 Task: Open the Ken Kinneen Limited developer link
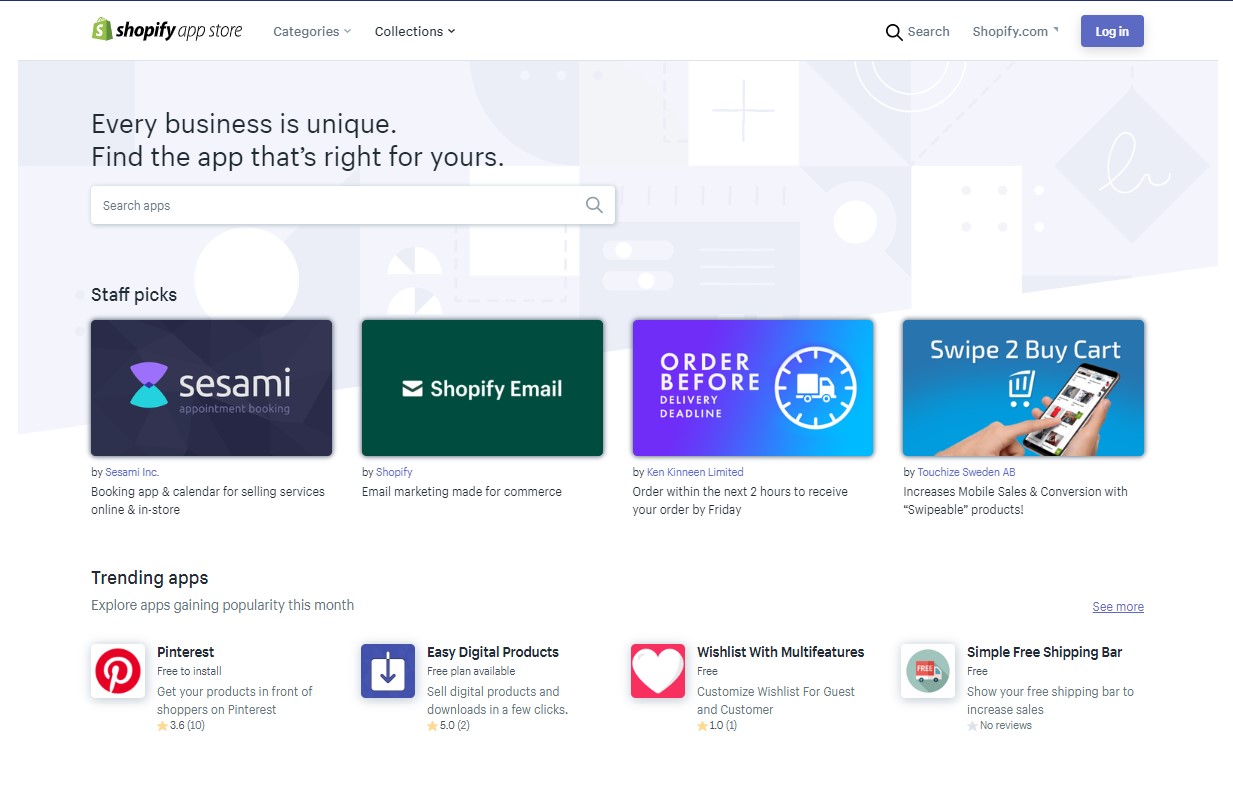pyautogui.click(x=695, y=472)
